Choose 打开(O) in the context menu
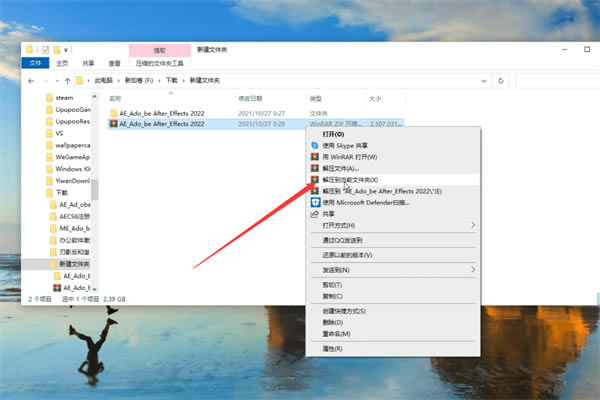 pyautogui.click(x=393, y=134)
